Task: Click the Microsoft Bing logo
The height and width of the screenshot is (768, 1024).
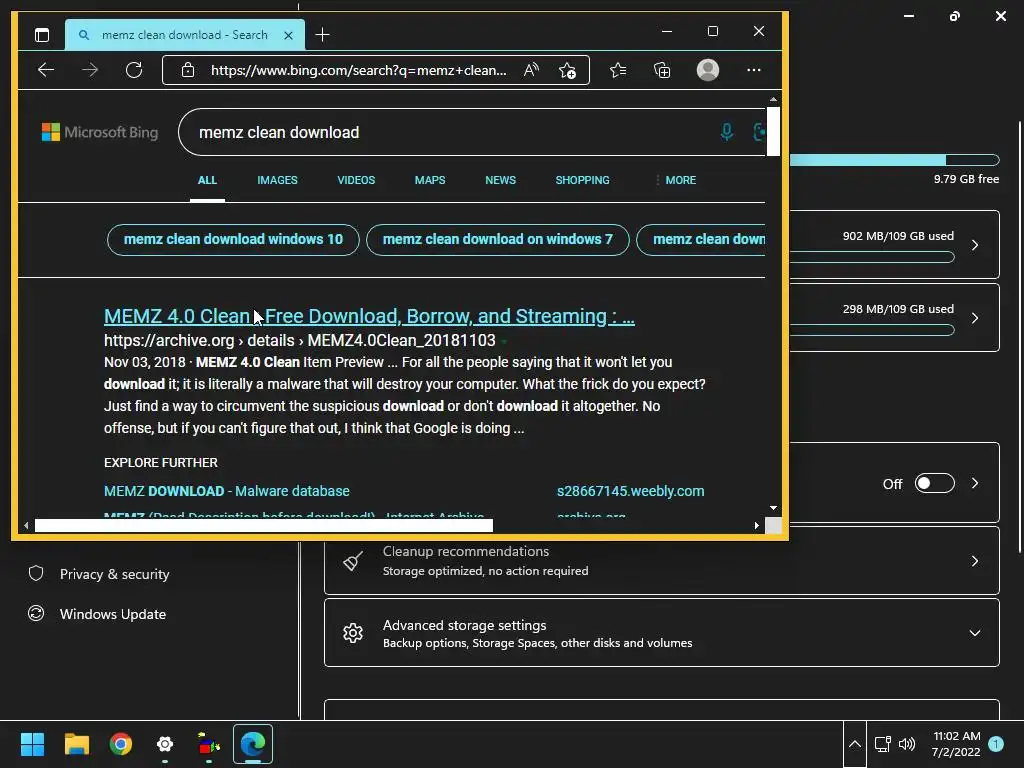Action: 100,132
